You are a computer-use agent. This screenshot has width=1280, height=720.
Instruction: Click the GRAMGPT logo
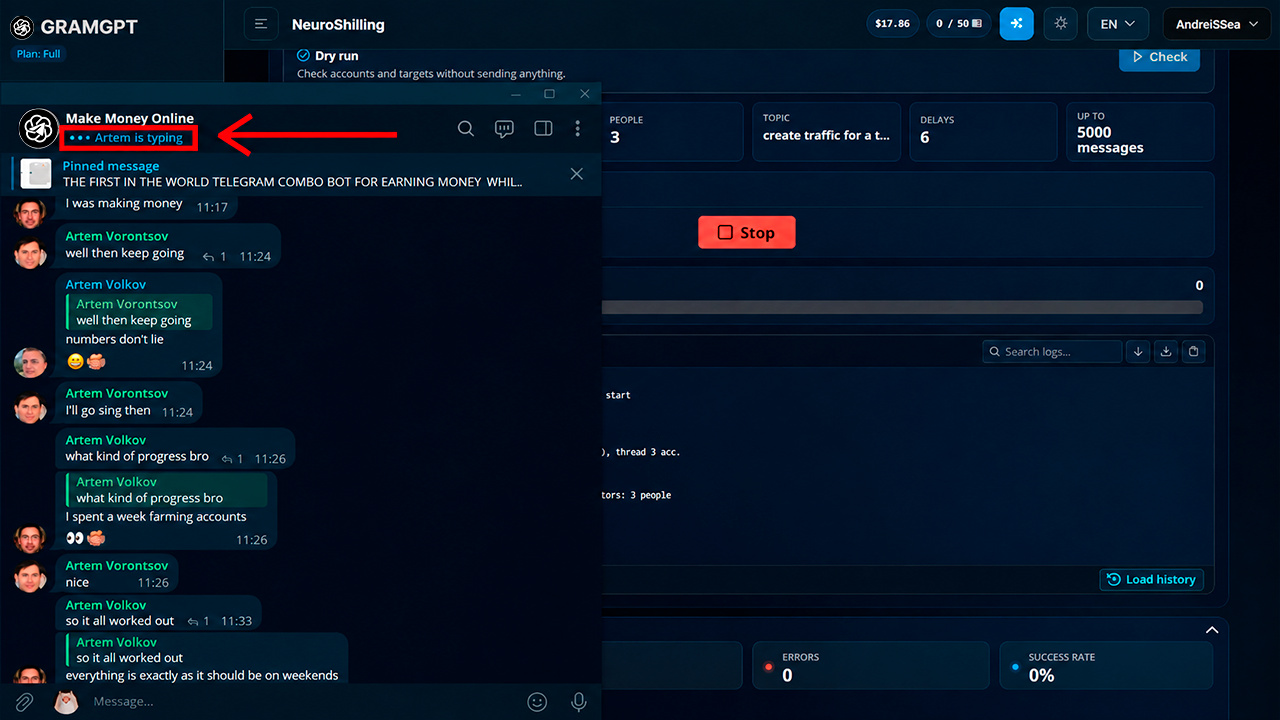75,27
